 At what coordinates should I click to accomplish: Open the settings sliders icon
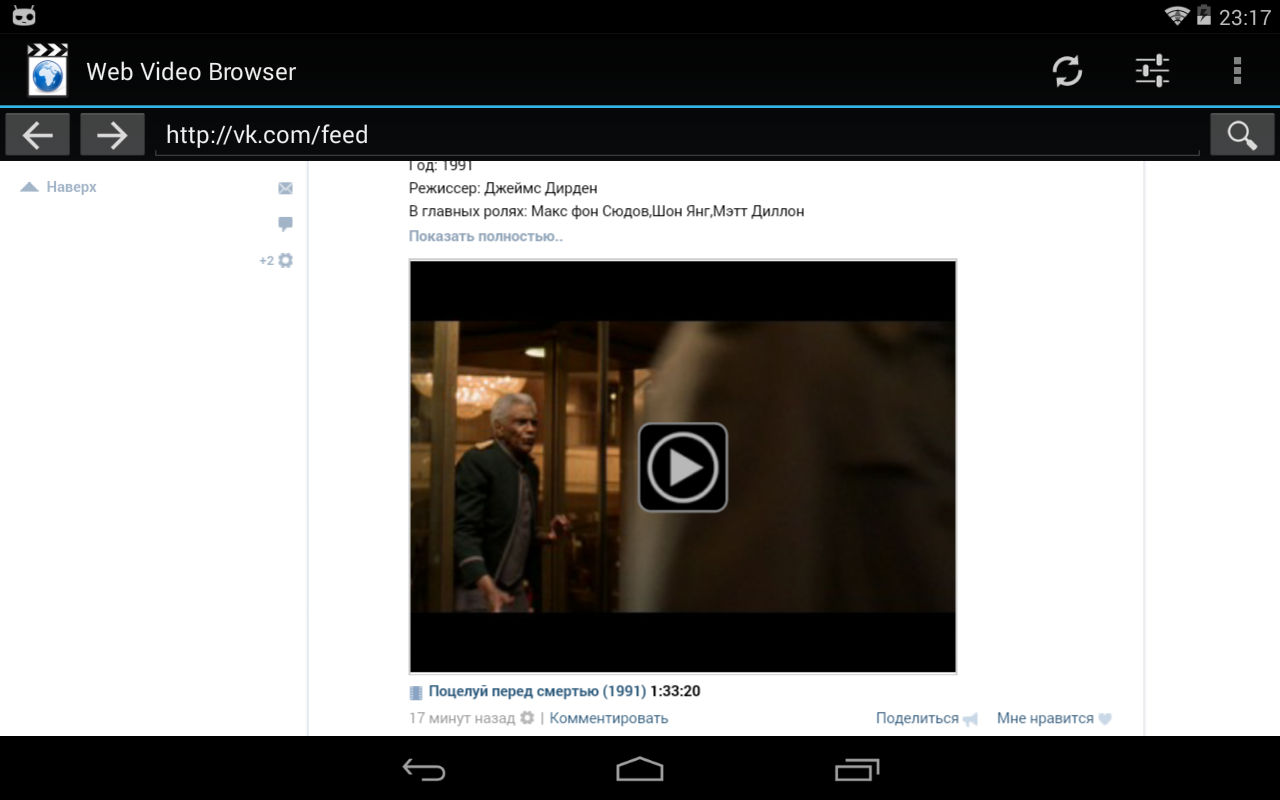1152,71
